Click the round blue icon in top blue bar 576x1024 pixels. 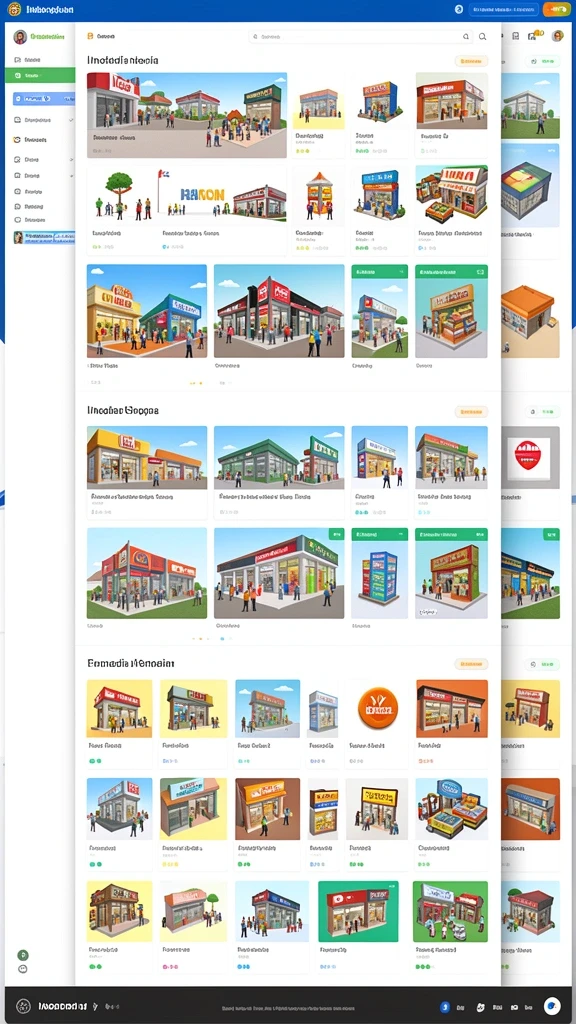458,10
